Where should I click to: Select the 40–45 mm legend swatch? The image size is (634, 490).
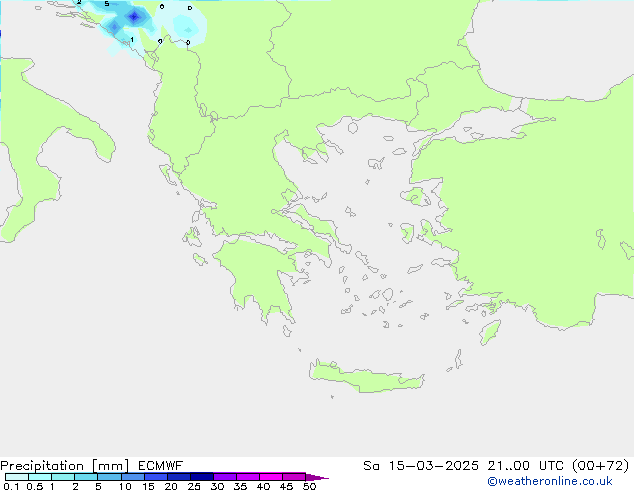coord(271,477)
